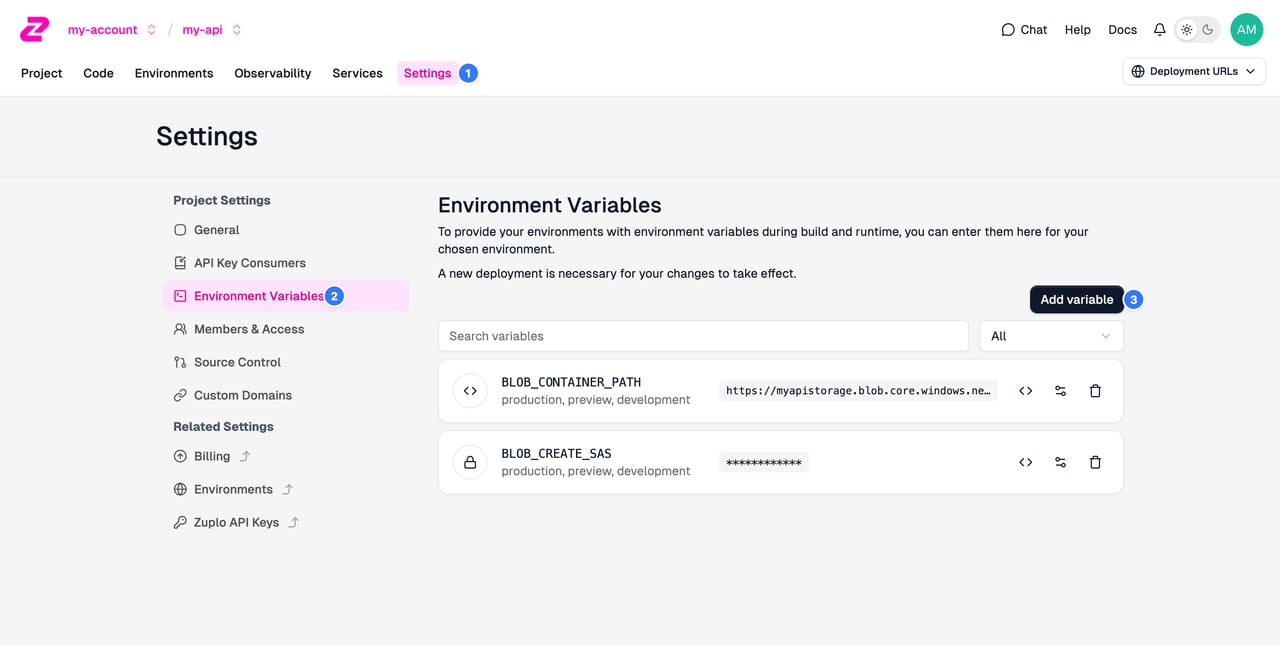Open the Docs link

1122,30
